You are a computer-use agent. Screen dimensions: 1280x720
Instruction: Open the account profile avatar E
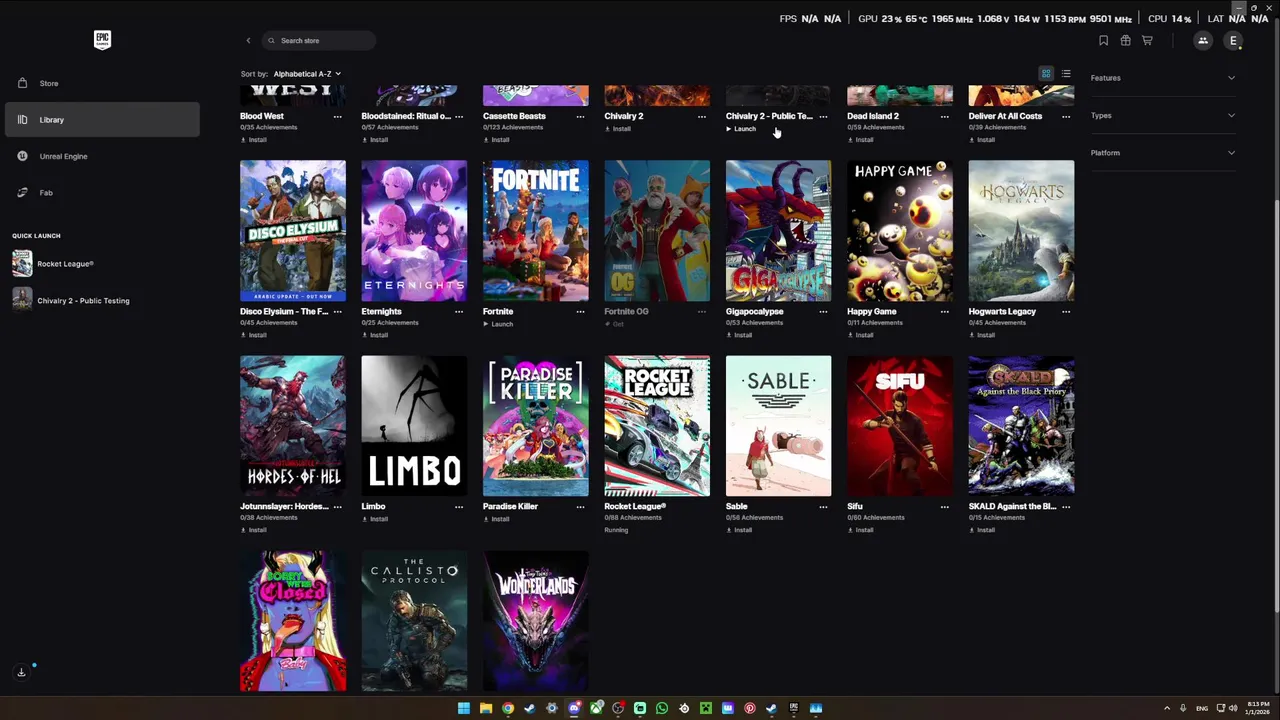(x=1233, y=41)
